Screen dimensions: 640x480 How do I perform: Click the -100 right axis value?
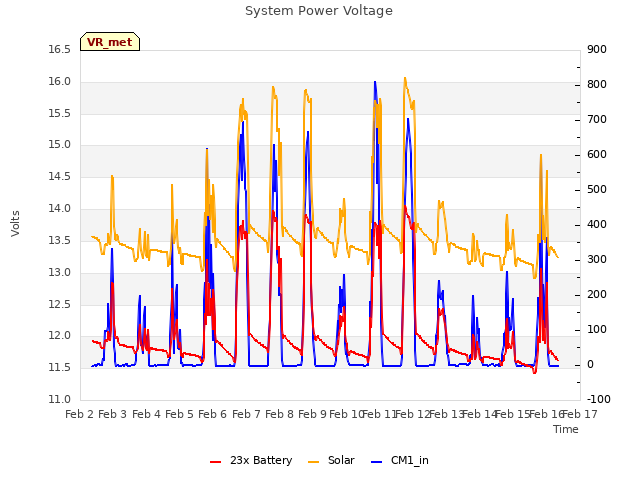click(x=599, y=399)
